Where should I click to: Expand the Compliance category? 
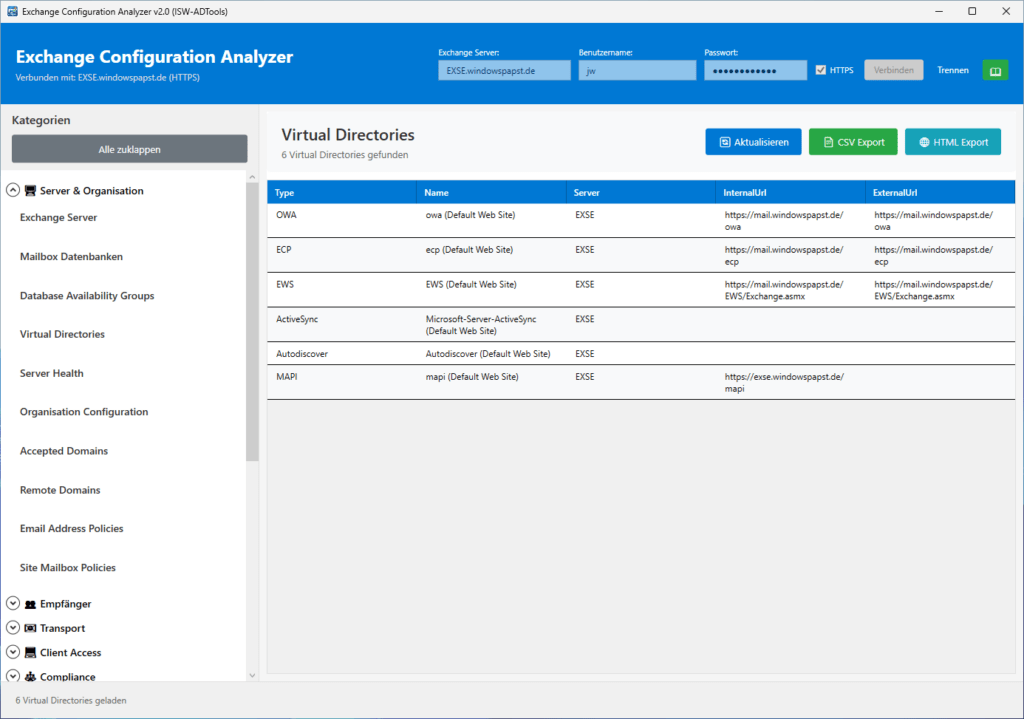tap(12, 677)
